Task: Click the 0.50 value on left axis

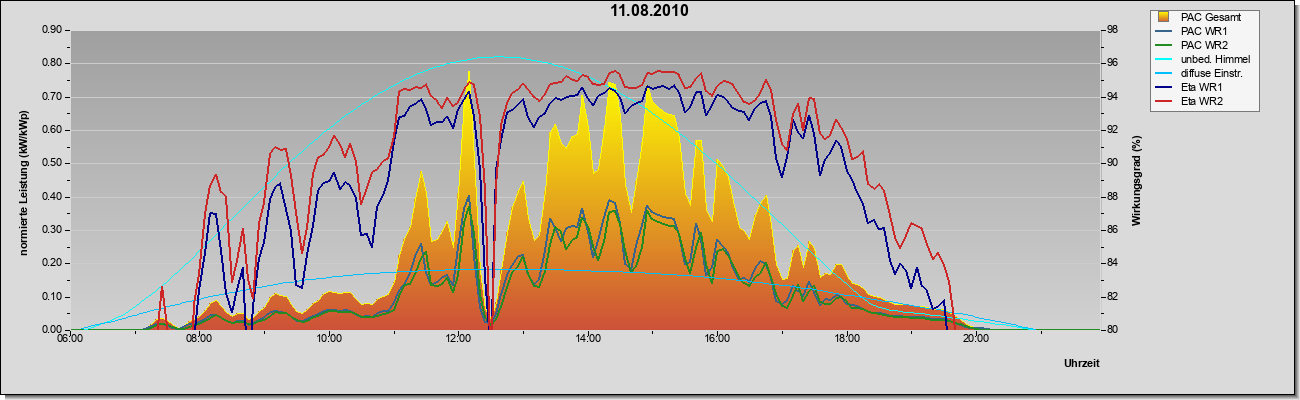Action: click(52, 163)
